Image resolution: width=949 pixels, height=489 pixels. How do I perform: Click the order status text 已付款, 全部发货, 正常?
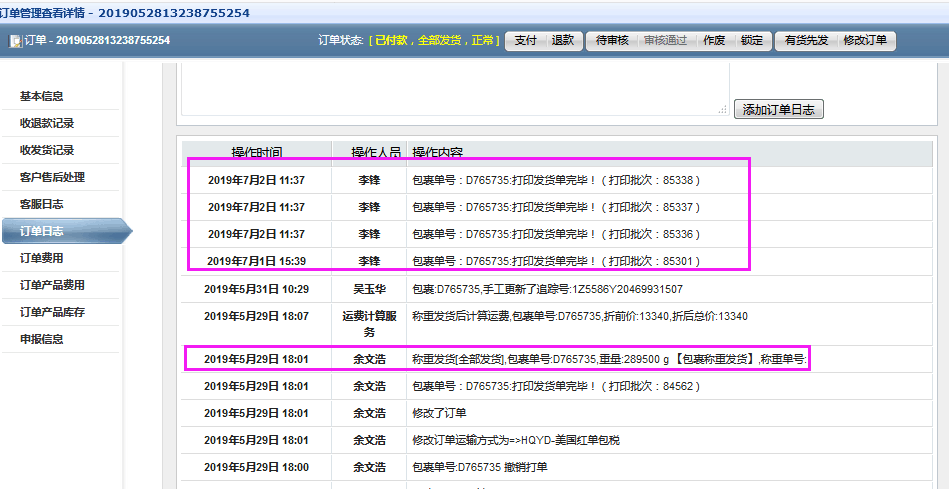tap(435, 41)
